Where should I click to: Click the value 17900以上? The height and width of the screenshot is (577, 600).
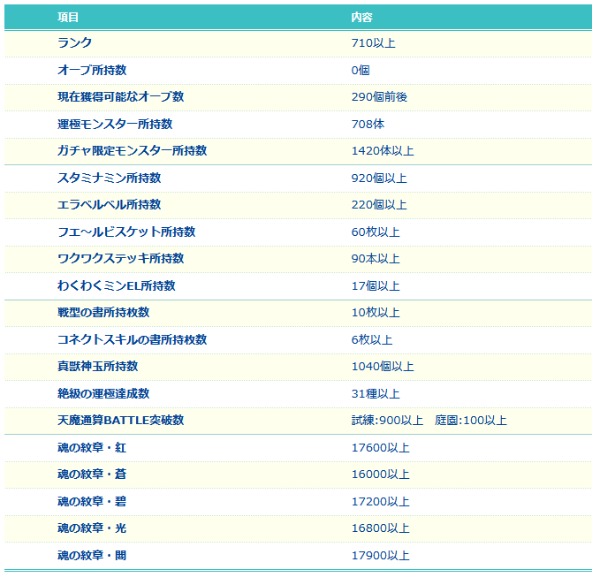click(x=381, y=556)
